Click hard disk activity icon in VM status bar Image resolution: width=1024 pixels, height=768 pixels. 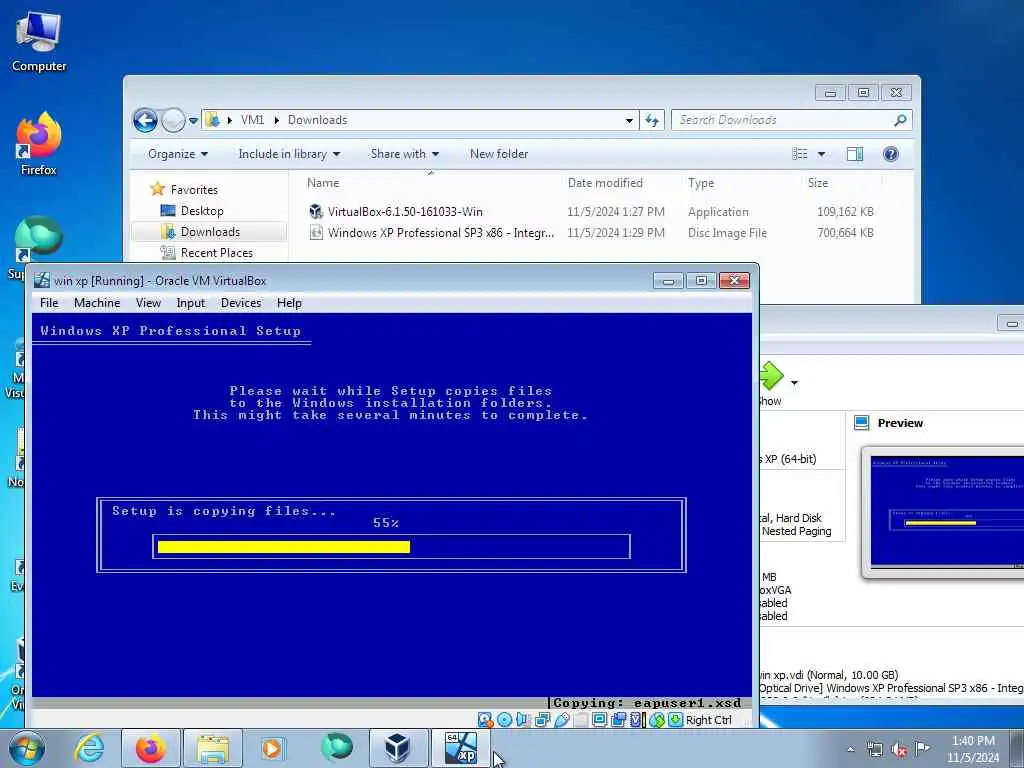pyautogui.click(x=485, y=720)
